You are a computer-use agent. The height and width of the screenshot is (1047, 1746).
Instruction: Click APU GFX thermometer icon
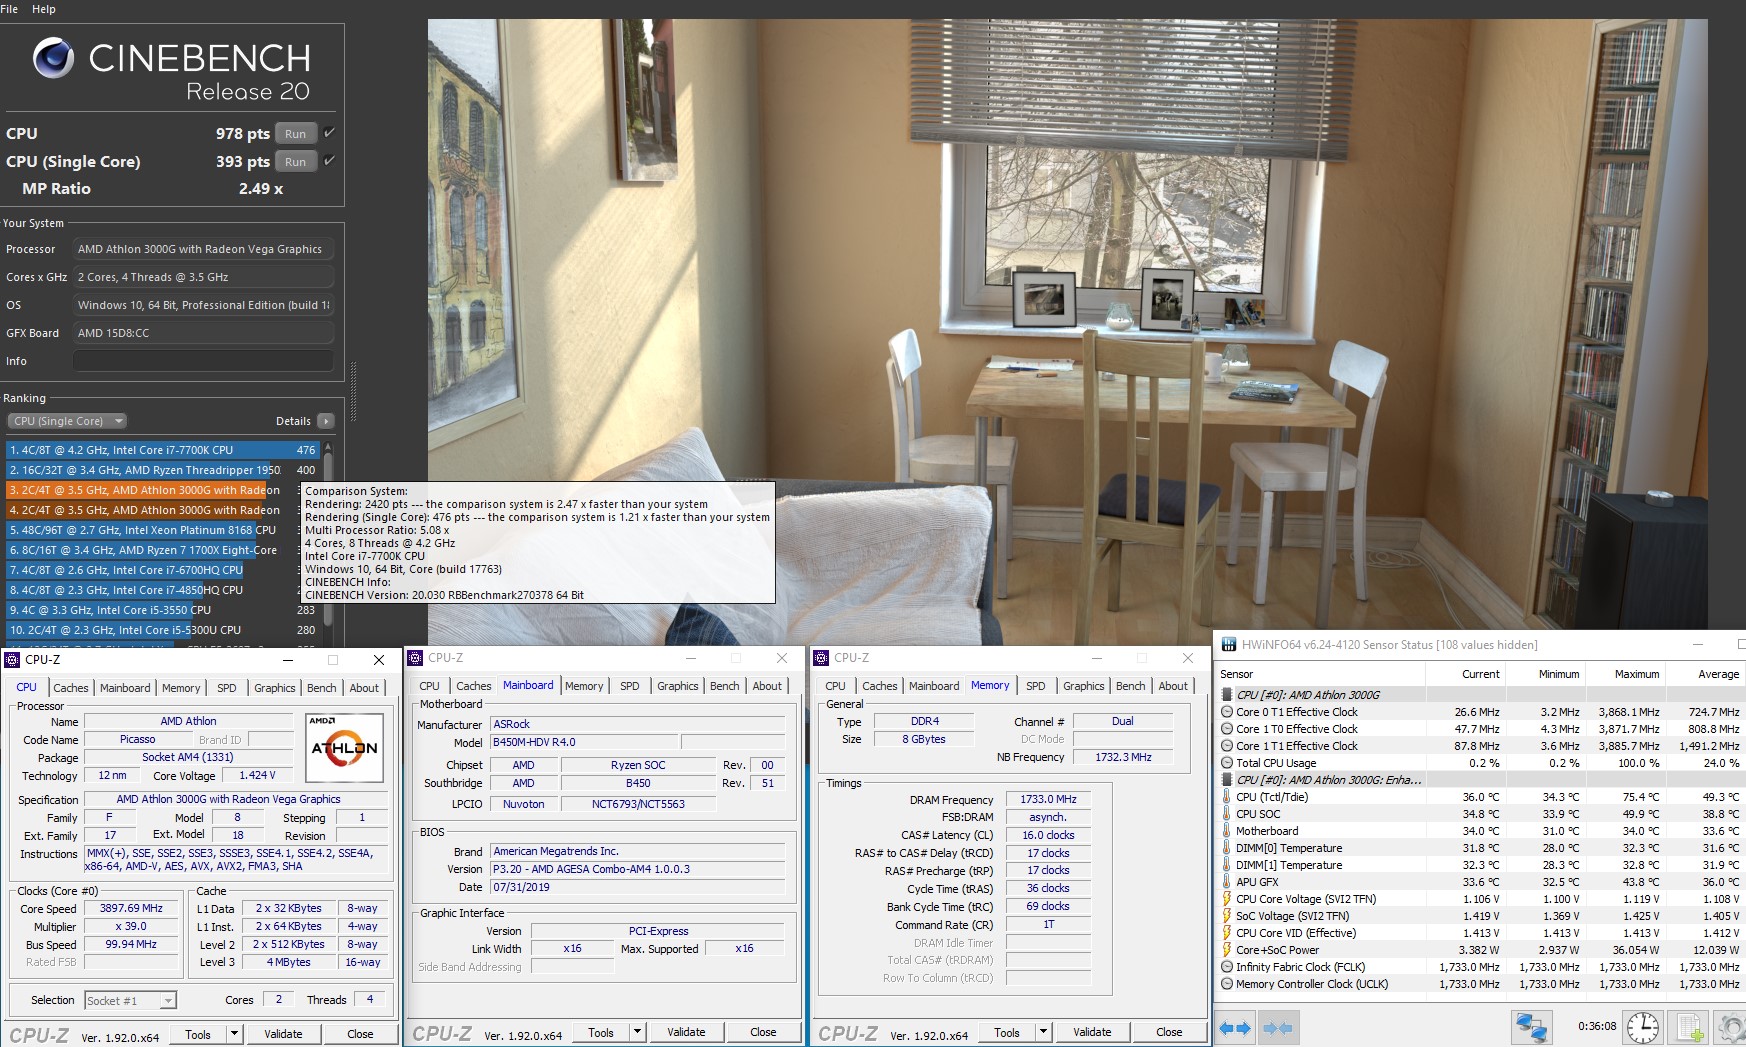click(x=1227, y=882)
